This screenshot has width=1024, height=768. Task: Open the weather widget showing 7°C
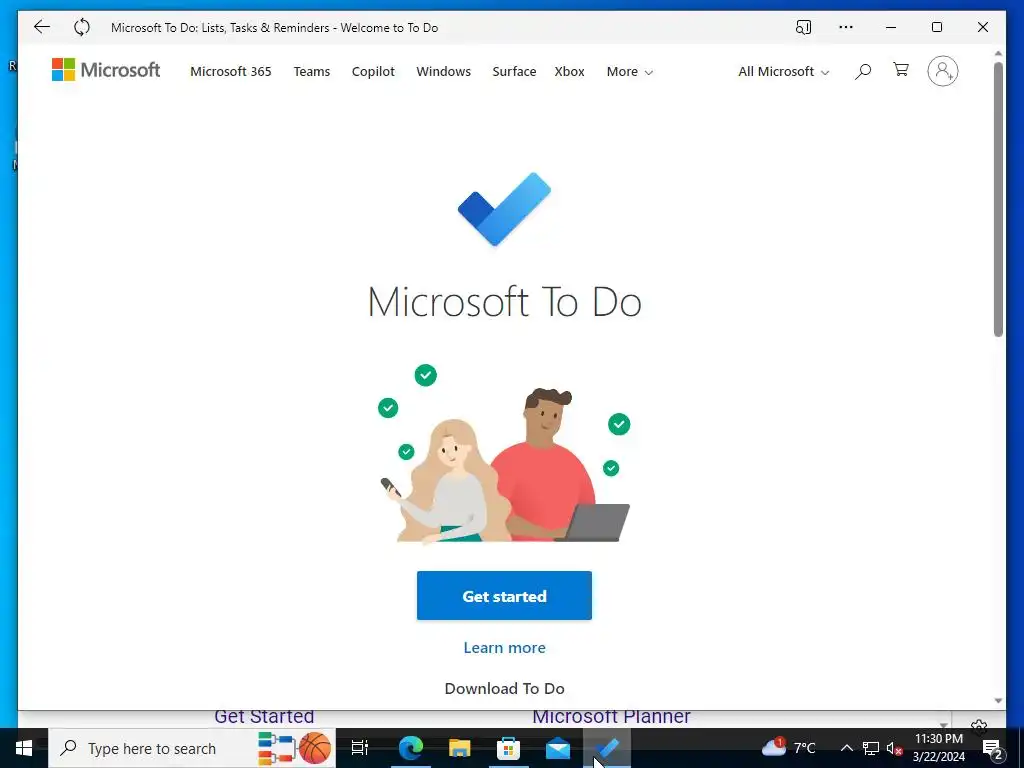pyautogui.click(x=789, y=747)
